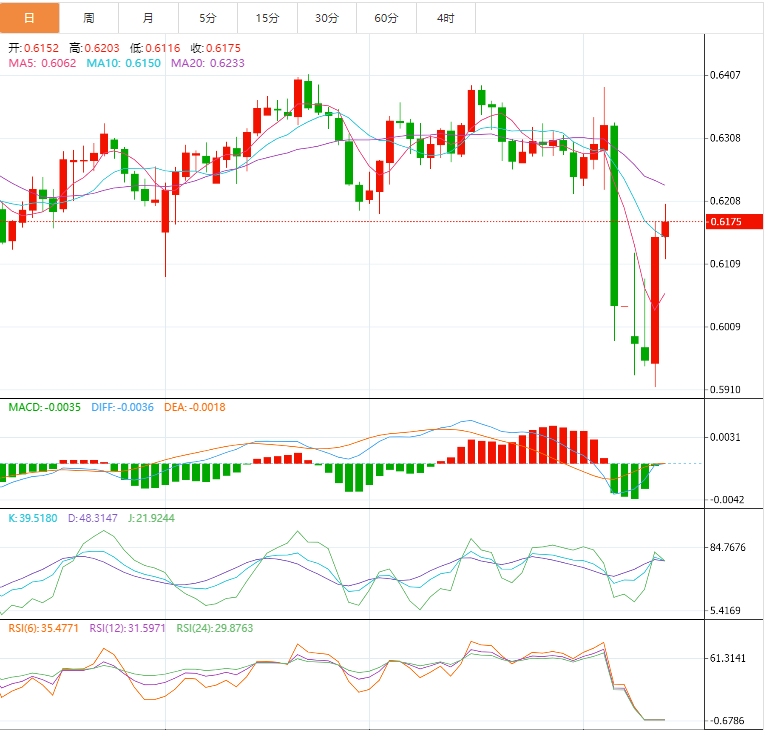Click the MA5: 0.6062 label

click(x=42, y=63)
